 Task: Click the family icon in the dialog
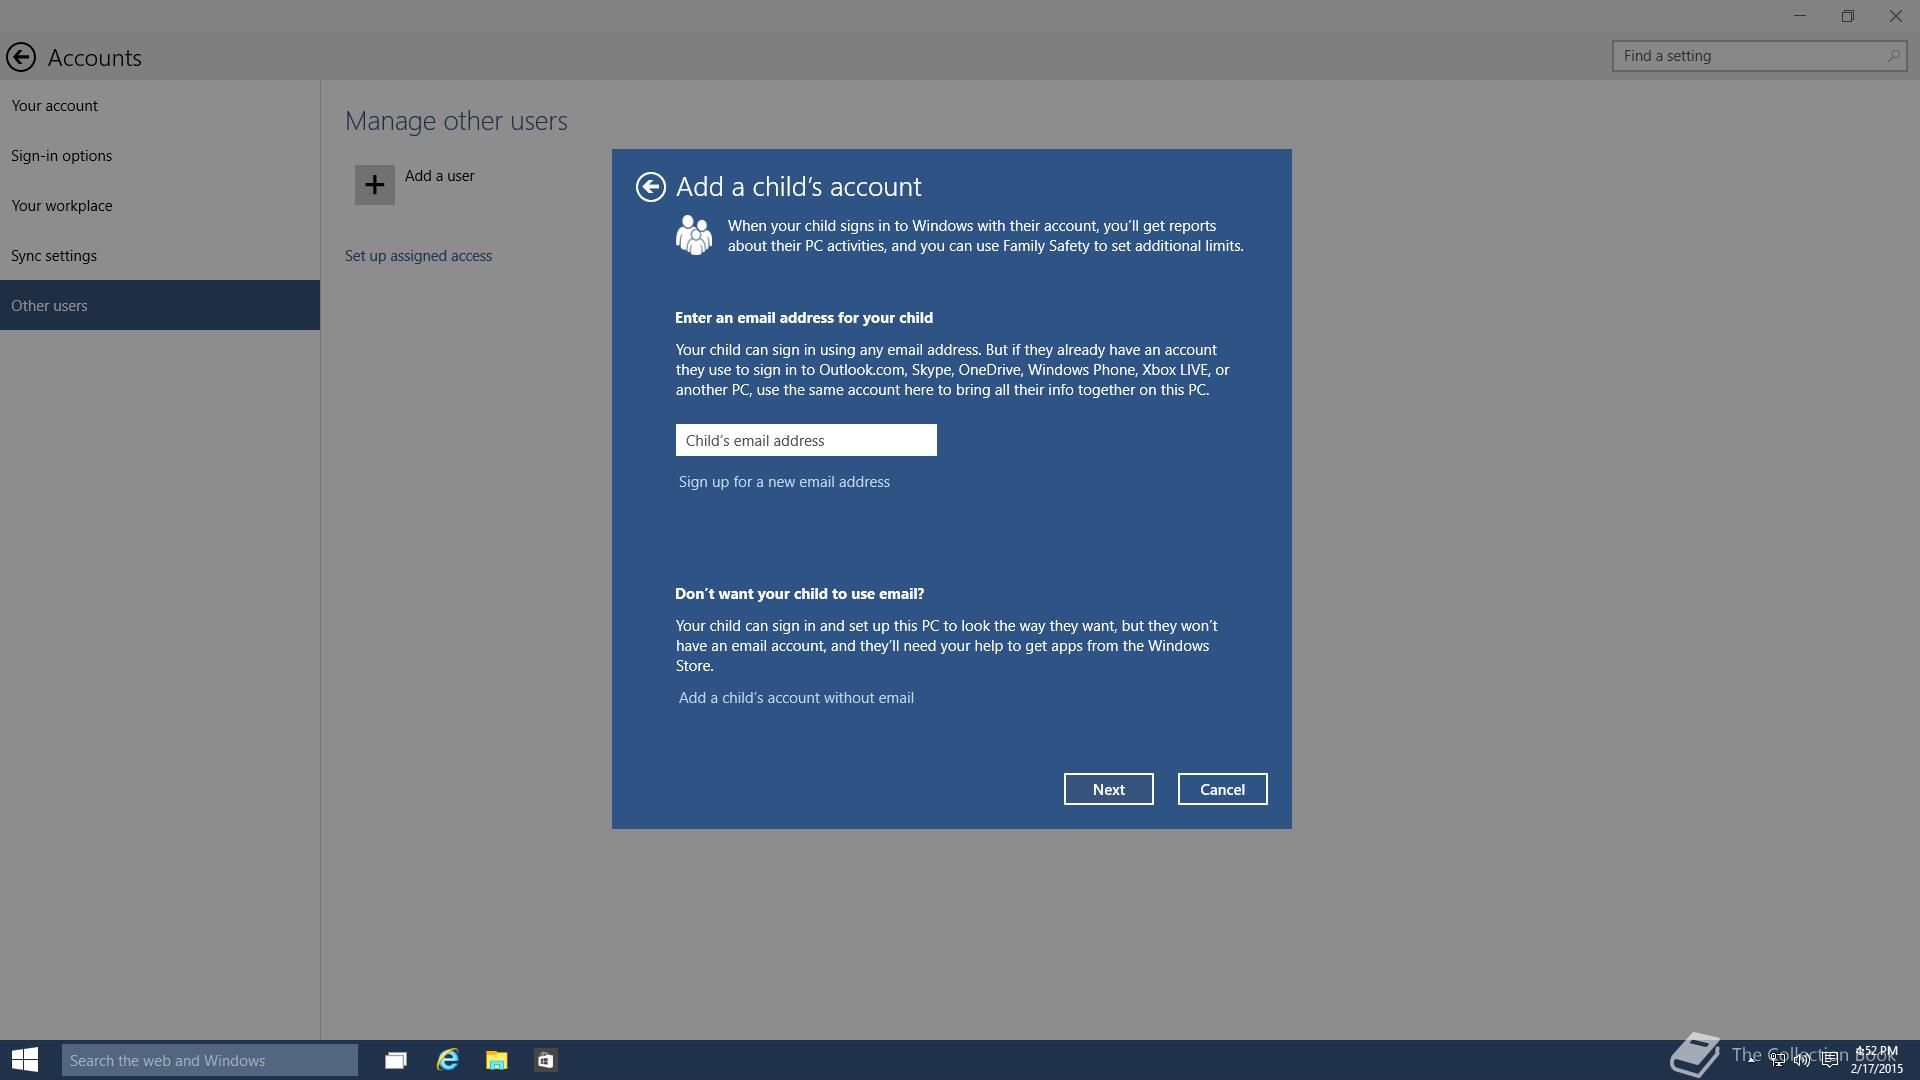[694, 236]
